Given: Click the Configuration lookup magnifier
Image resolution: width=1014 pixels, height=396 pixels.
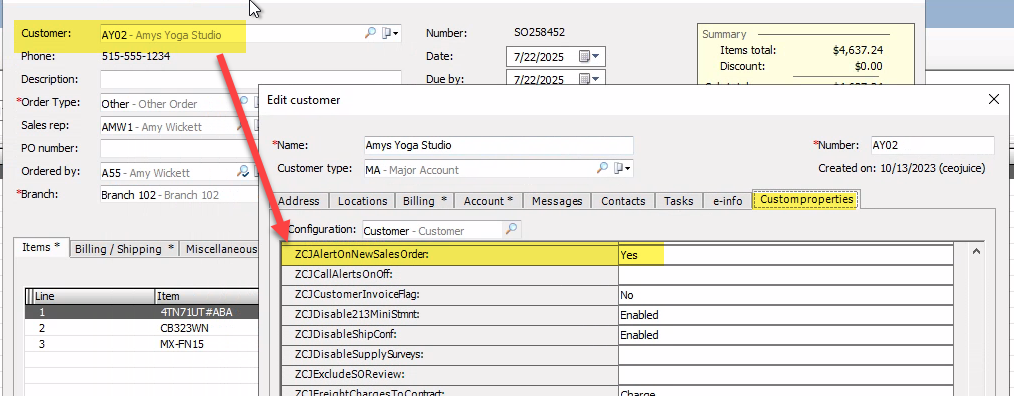Looking at the screenshot, I should click(511, 229).
